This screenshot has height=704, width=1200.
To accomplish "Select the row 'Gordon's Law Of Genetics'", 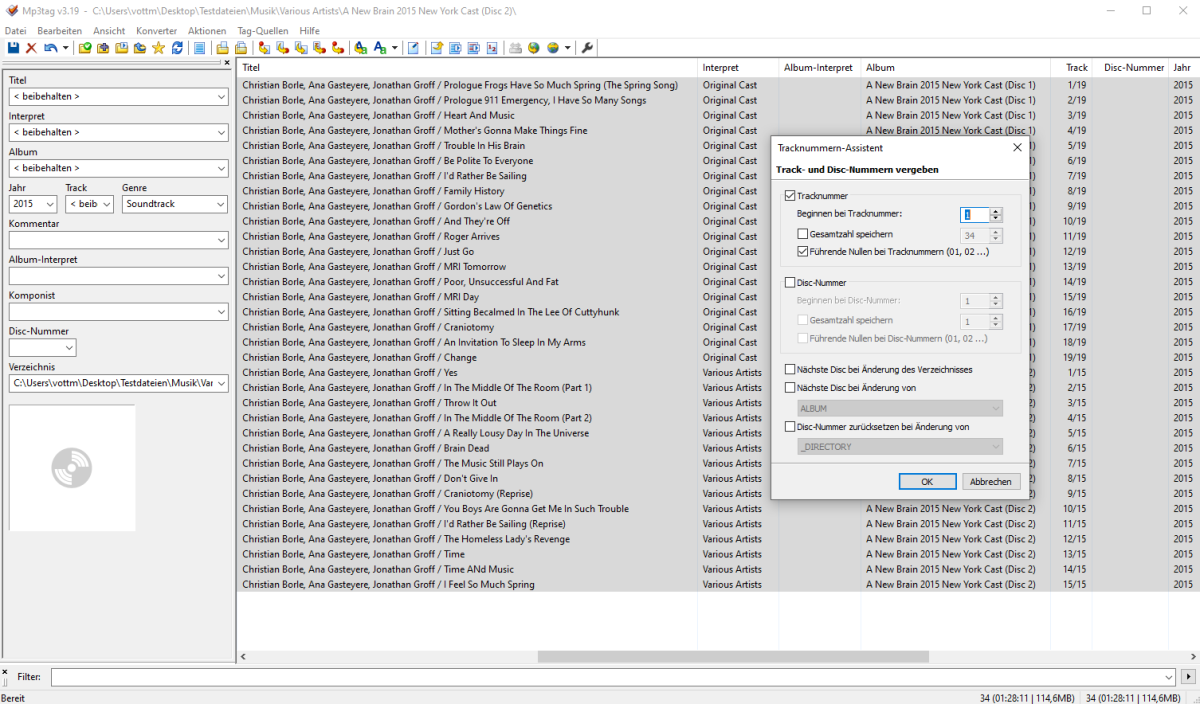I will (717, 206).
